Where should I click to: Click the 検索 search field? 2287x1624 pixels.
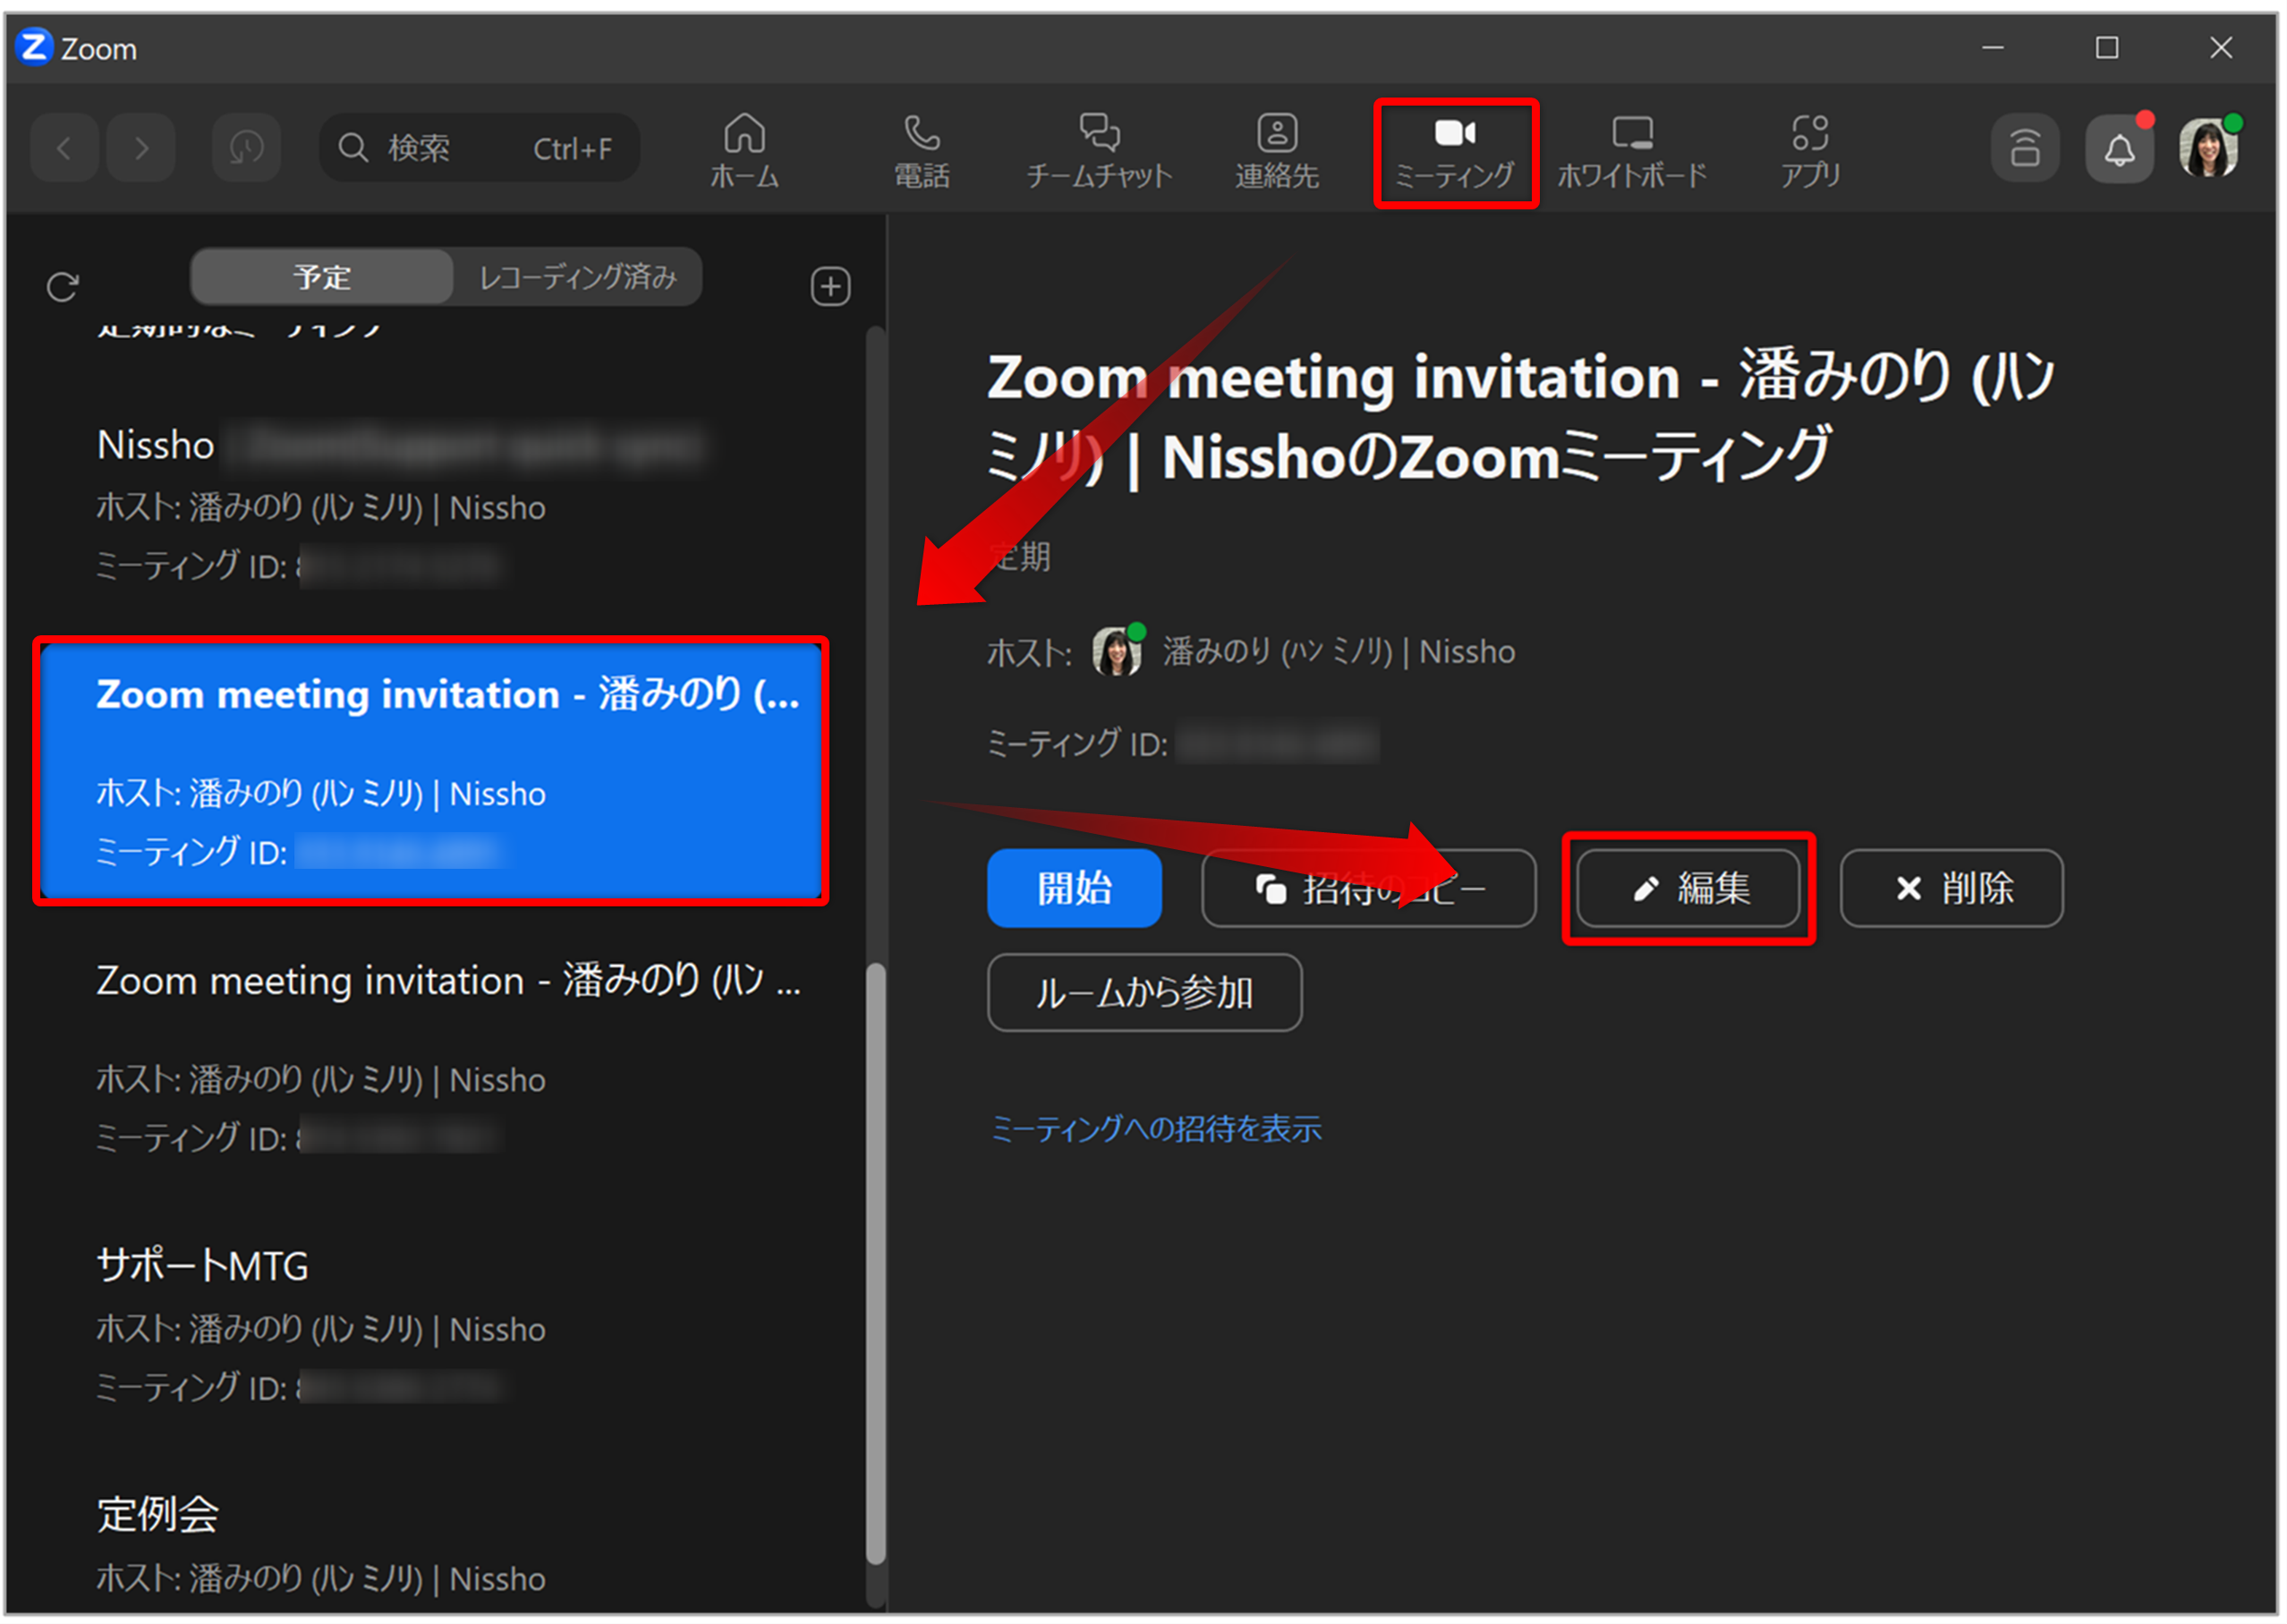480,148
